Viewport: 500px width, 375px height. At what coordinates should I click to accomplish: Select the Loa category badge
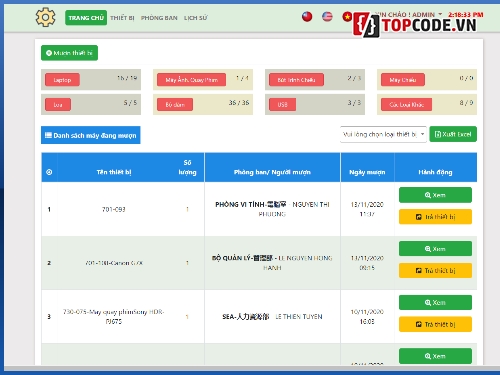(58, 104)
